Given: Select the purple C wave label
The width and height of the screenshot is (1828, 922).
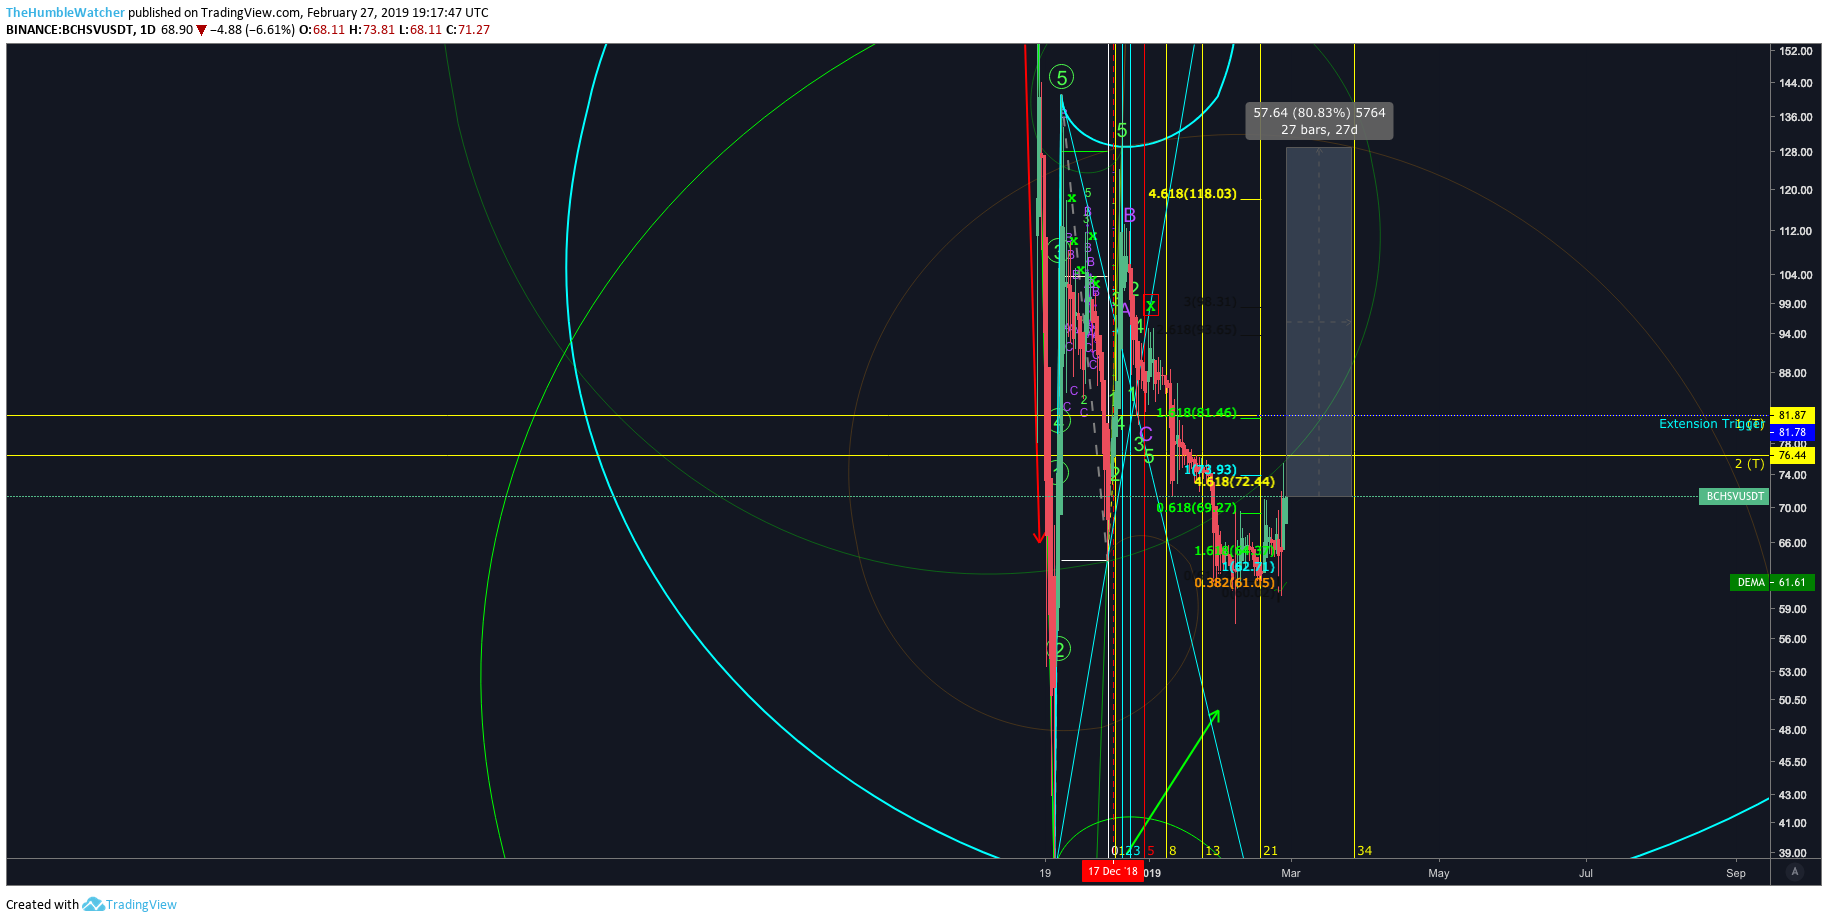Looking at the screenshot, I should tap(1146, 434).
